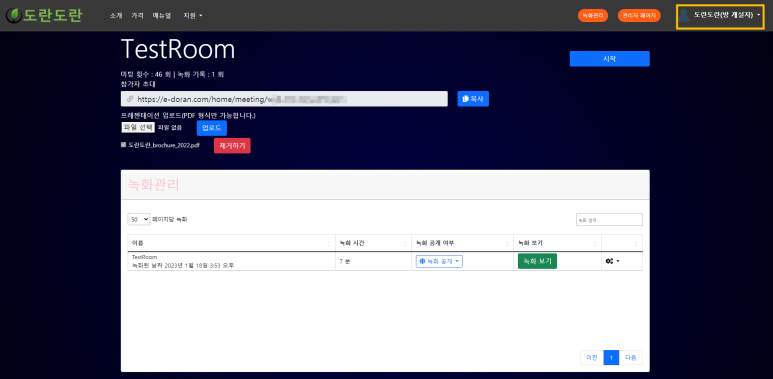This screenshot has height=379, width=773.
Task: Open the gear settings dropdown in row
Action: [612, 261]
